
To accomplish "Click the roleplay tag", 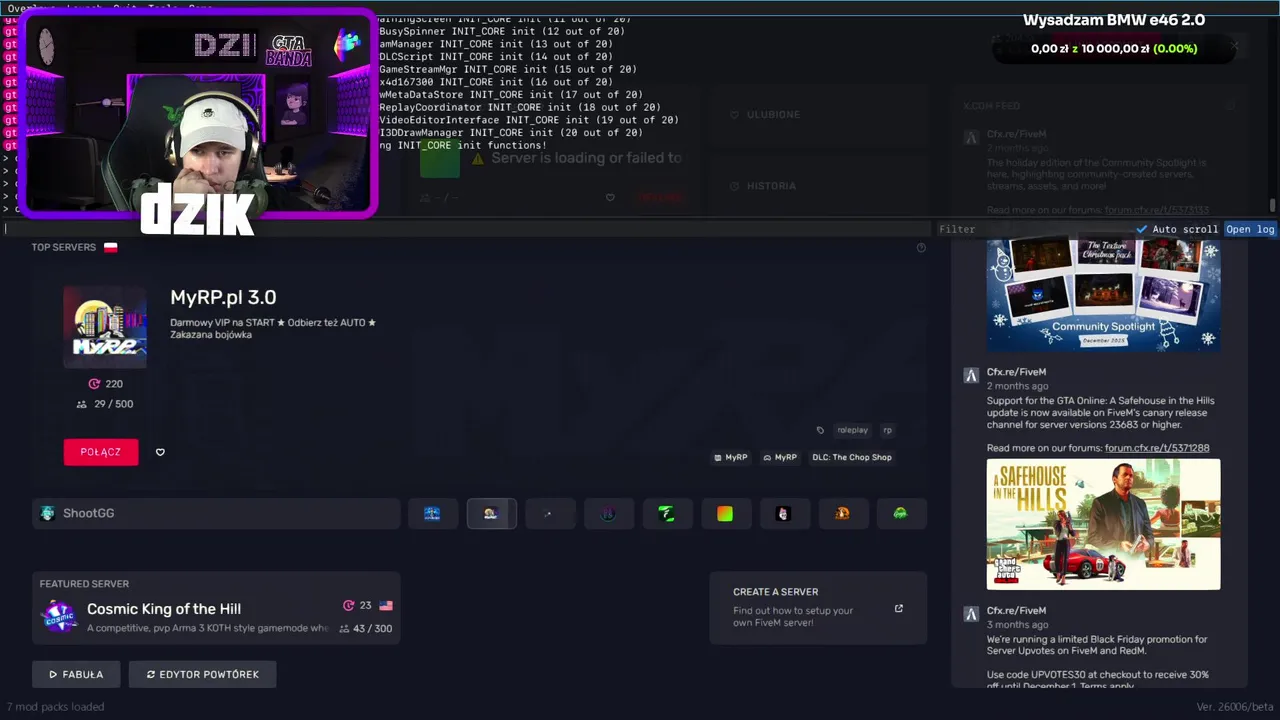I will click(852, 430).
